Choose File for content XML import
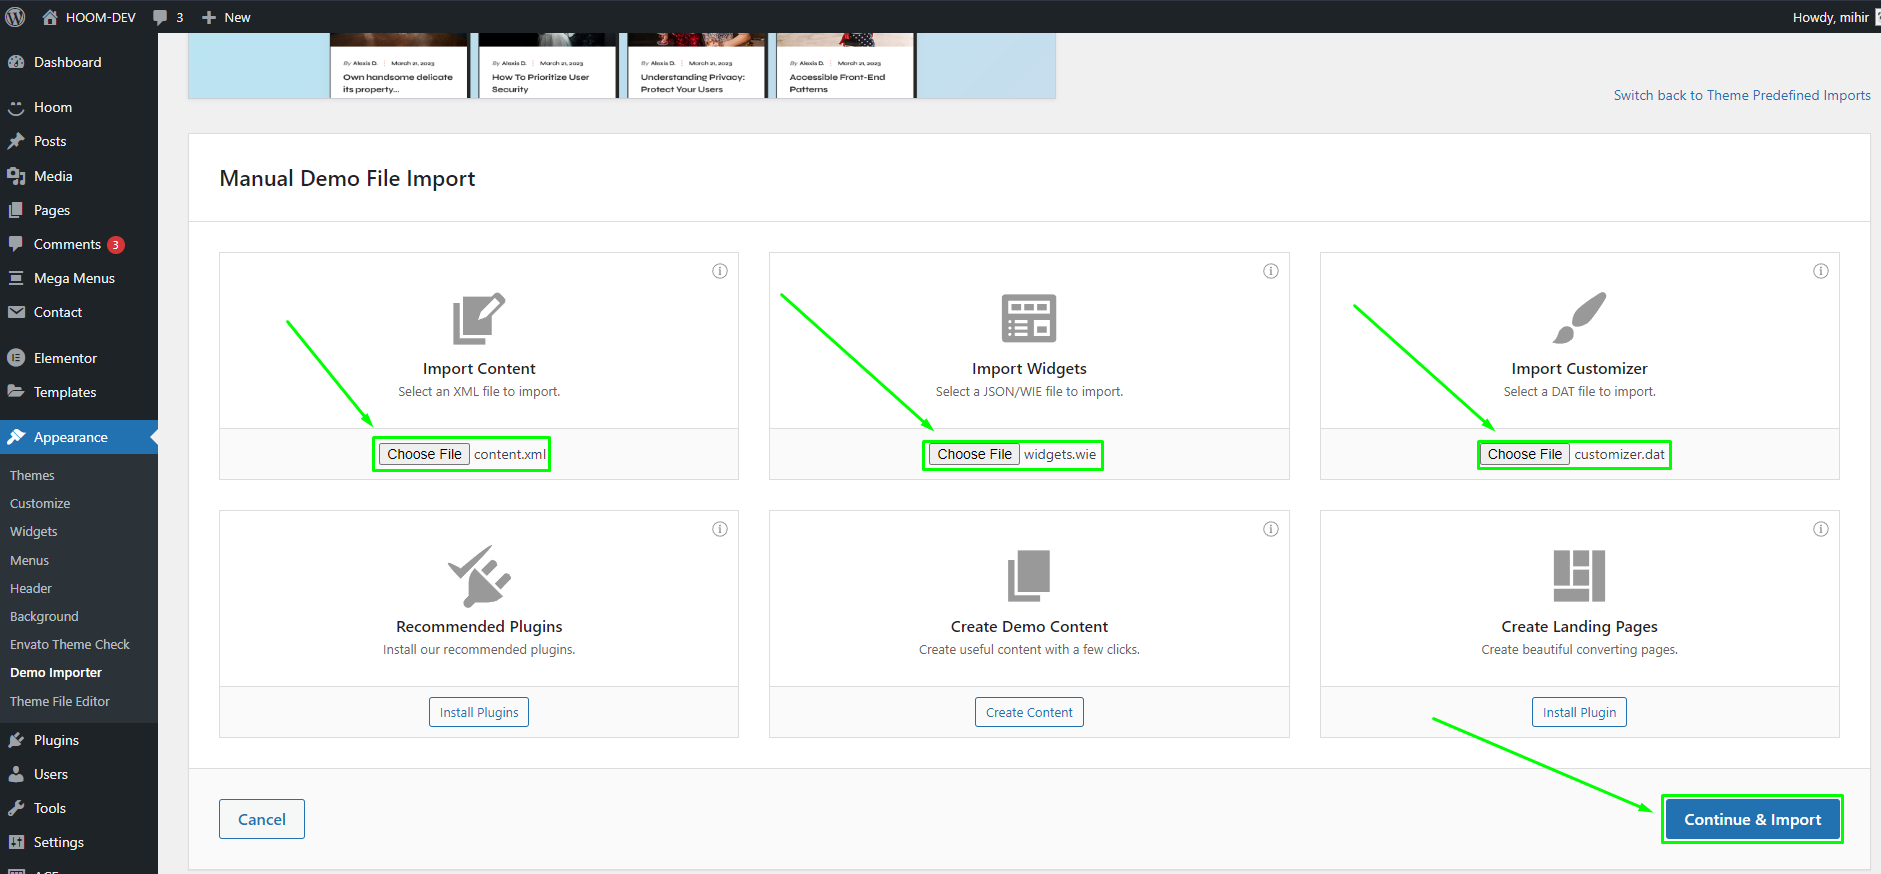Viewport: 1881px width, 874px height. [x=424, y=454]
